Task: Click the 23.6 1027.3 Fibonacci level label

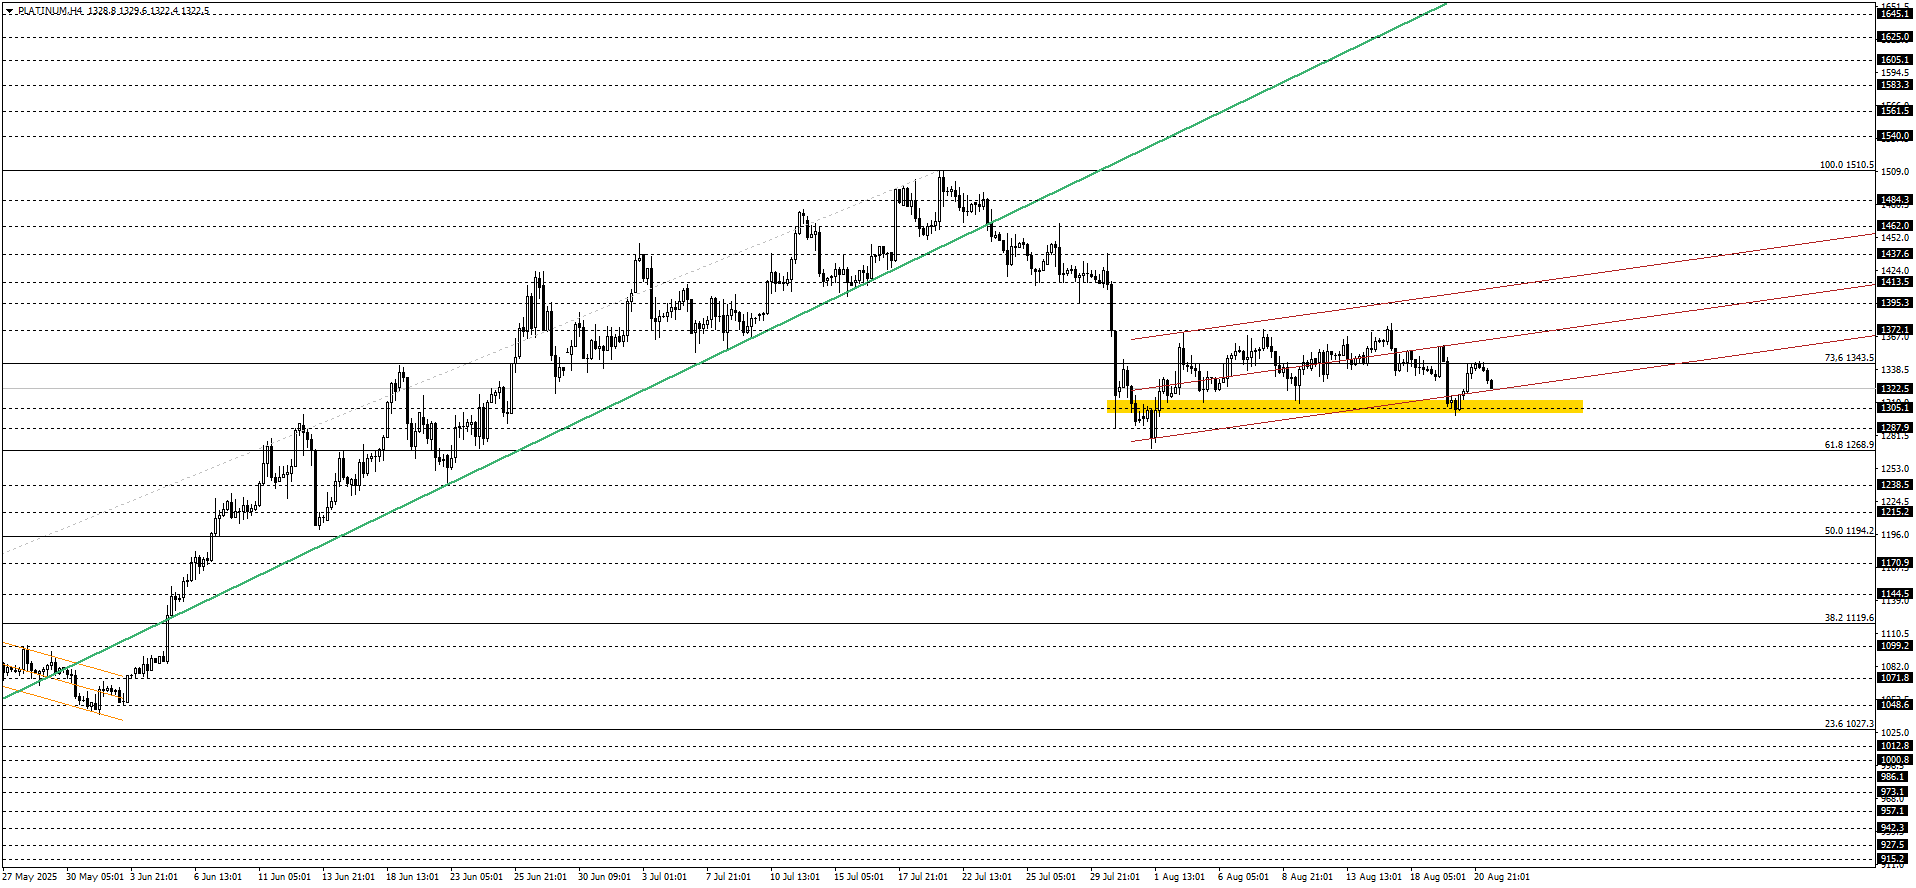Action: pos(1848,724)
